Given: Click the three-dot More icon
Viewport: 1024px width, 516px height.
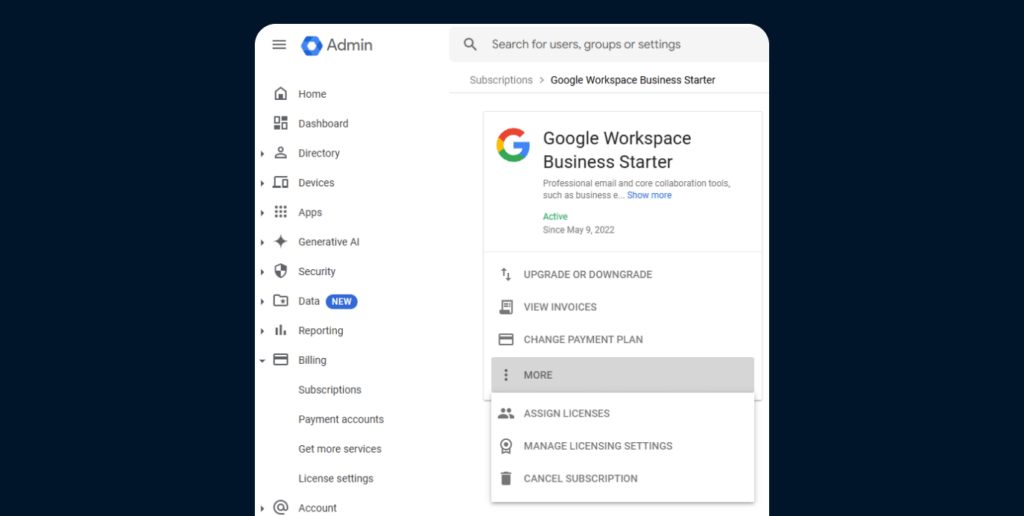Looking at the screenshot, I should point(505,375).
